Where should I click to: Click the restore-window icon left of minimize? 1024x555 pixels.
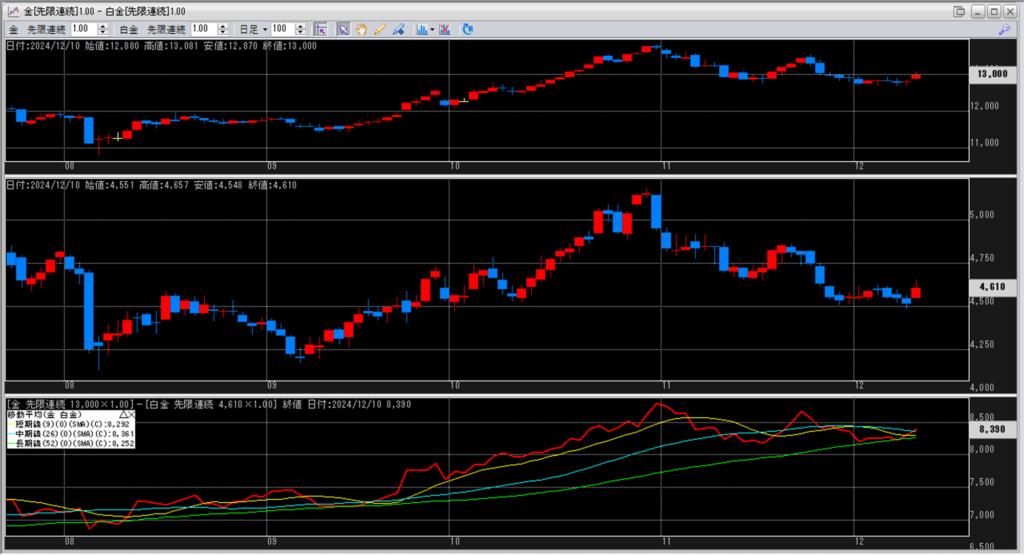pyautogui.click(x=959, y=12)
